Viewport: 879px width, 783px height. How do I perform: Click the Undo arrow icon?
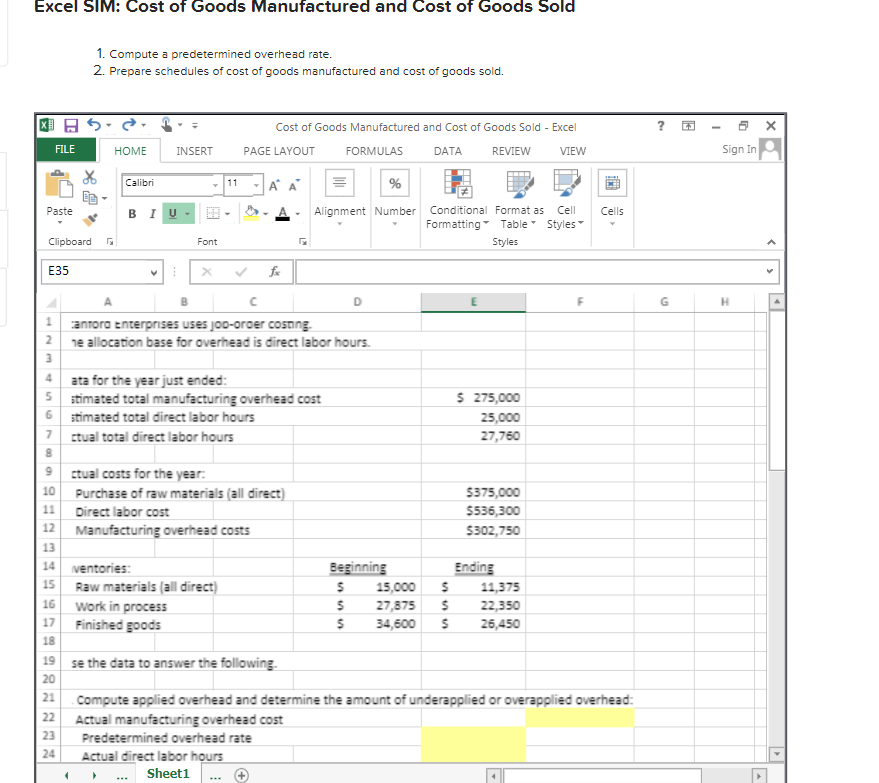[x=94, y=125]
